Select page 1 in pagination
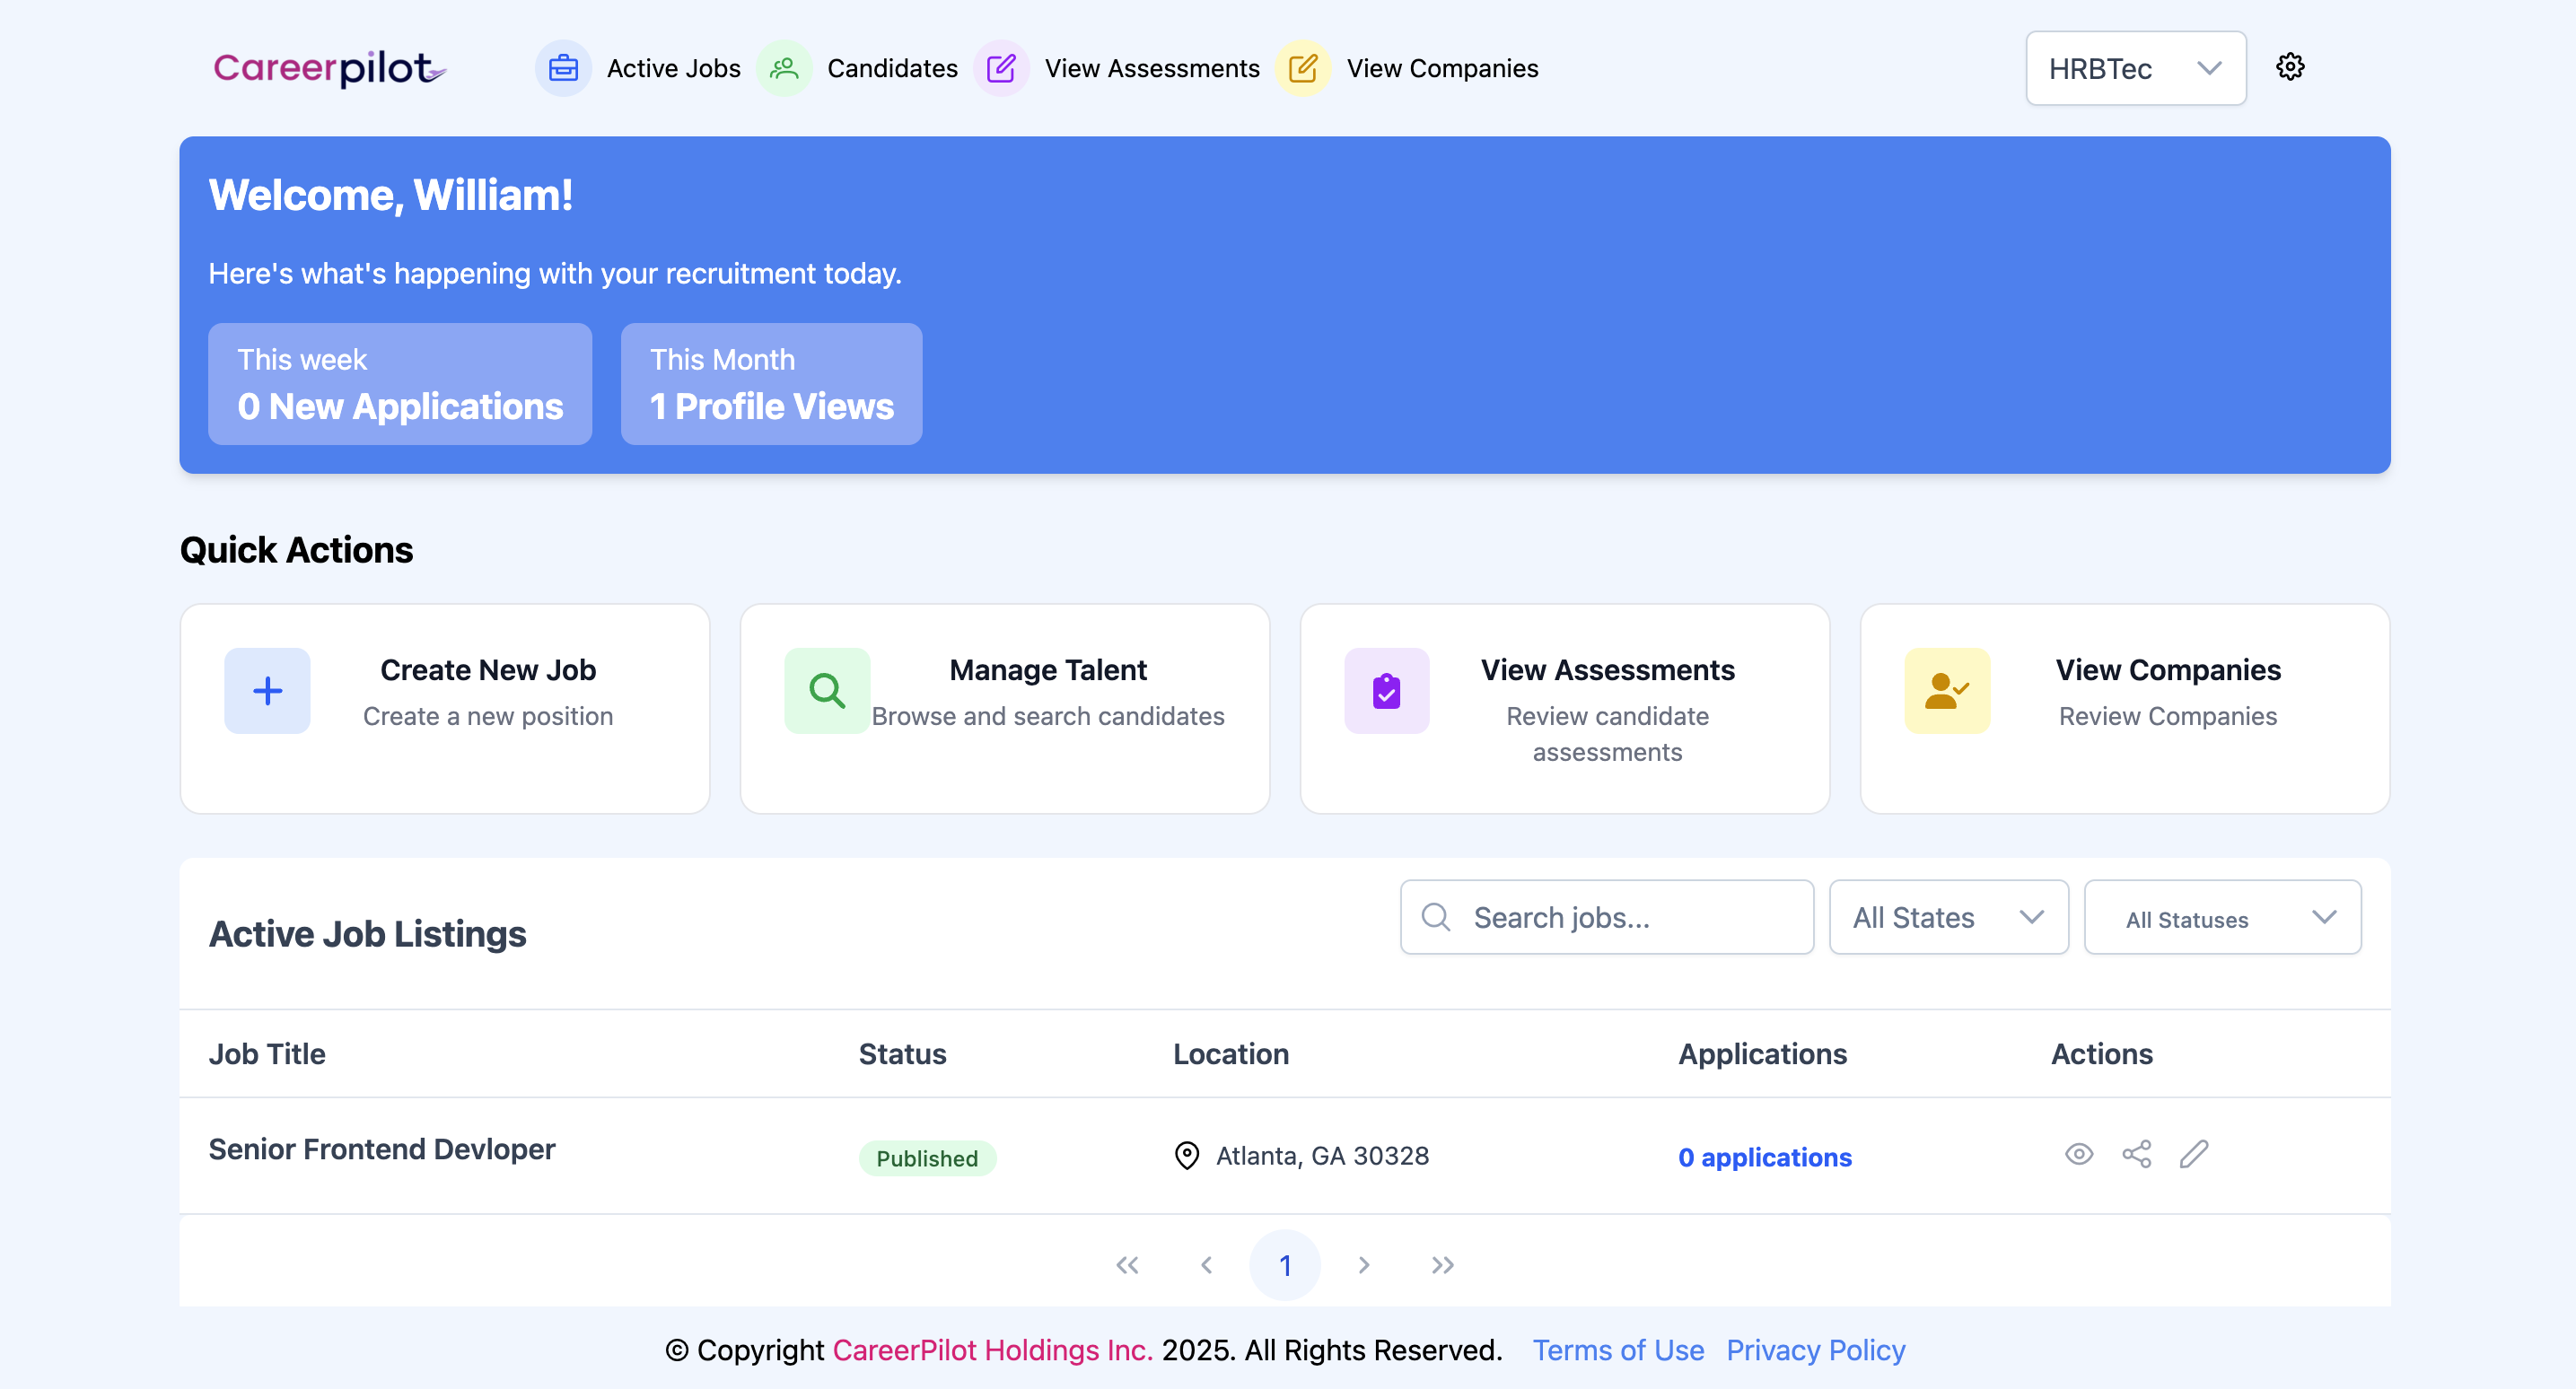Image resolution: width=2576 pixels, height=1389 pixels. [x=1284, y=1265]
